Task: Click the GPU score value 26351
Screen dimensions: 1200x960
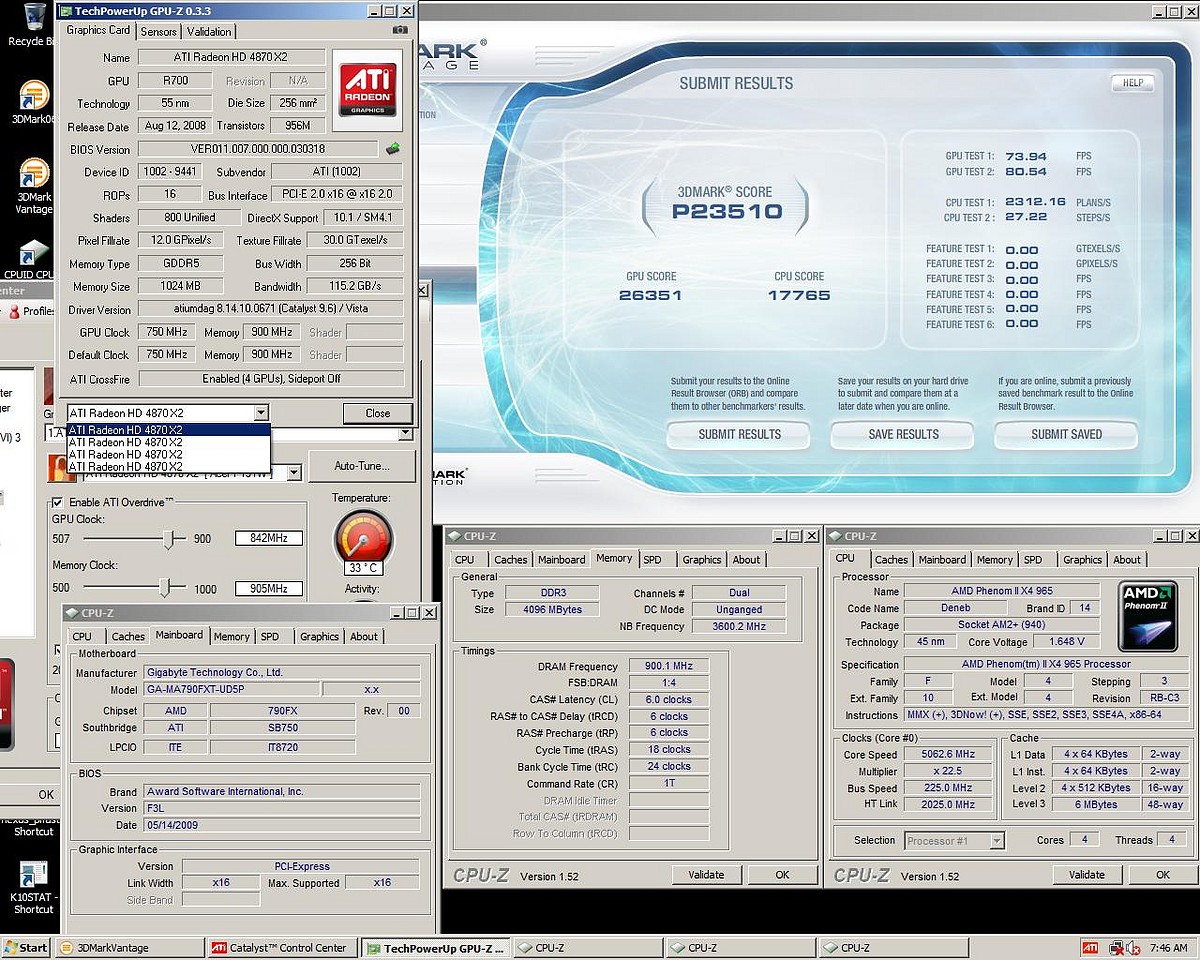Action: pos(650,295)
